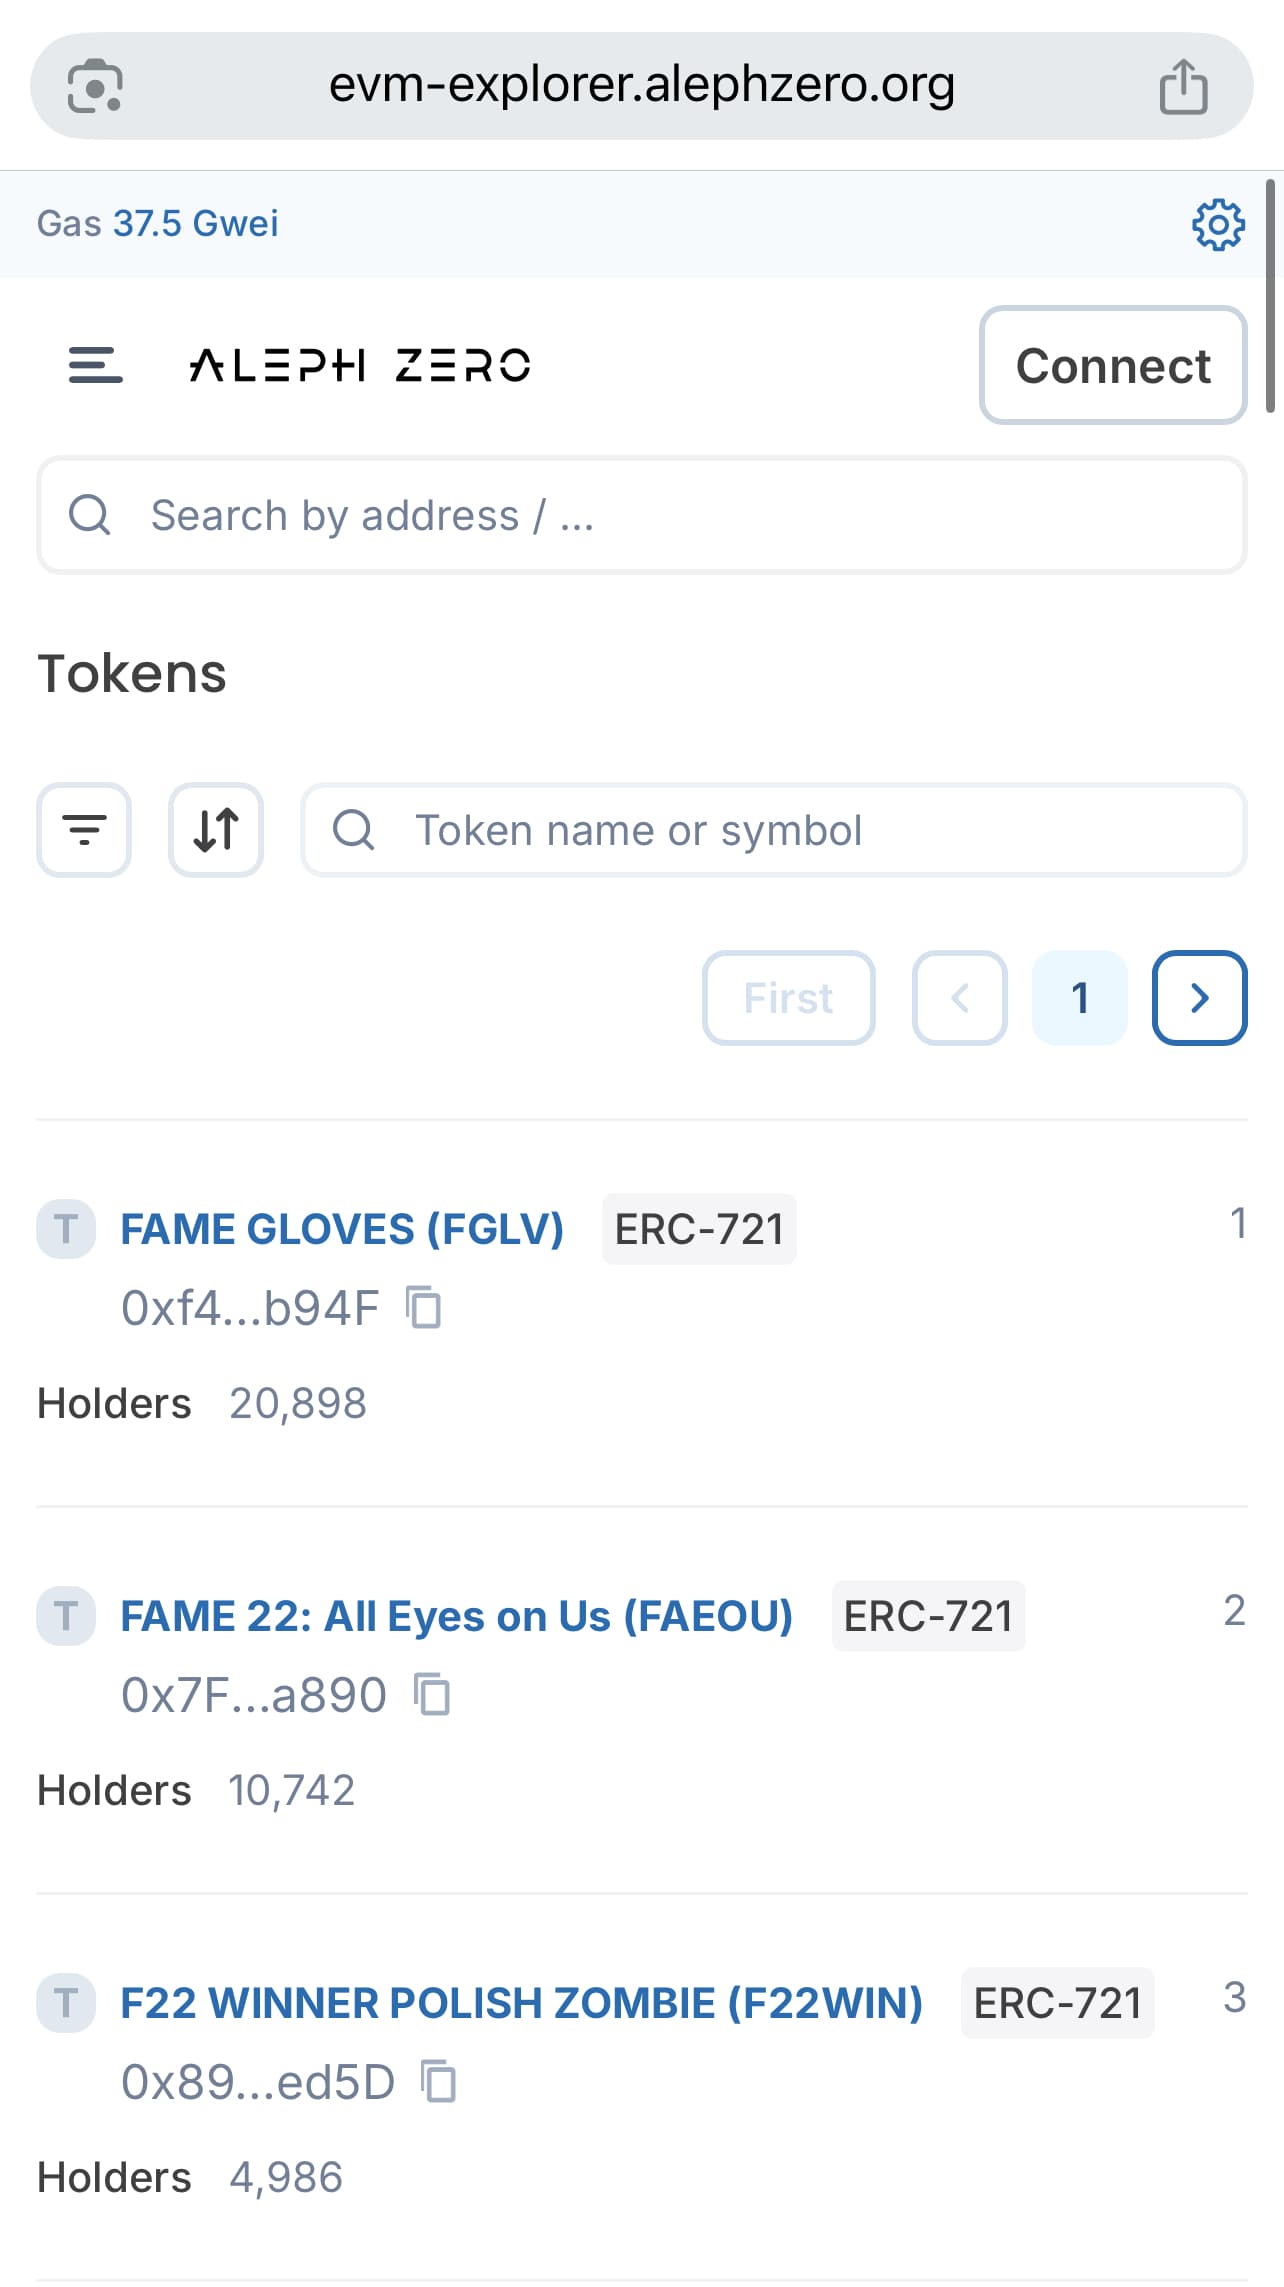Tap the browser share icon
This screenshot has width=1284, height=2287.
tap(1183, 87)
